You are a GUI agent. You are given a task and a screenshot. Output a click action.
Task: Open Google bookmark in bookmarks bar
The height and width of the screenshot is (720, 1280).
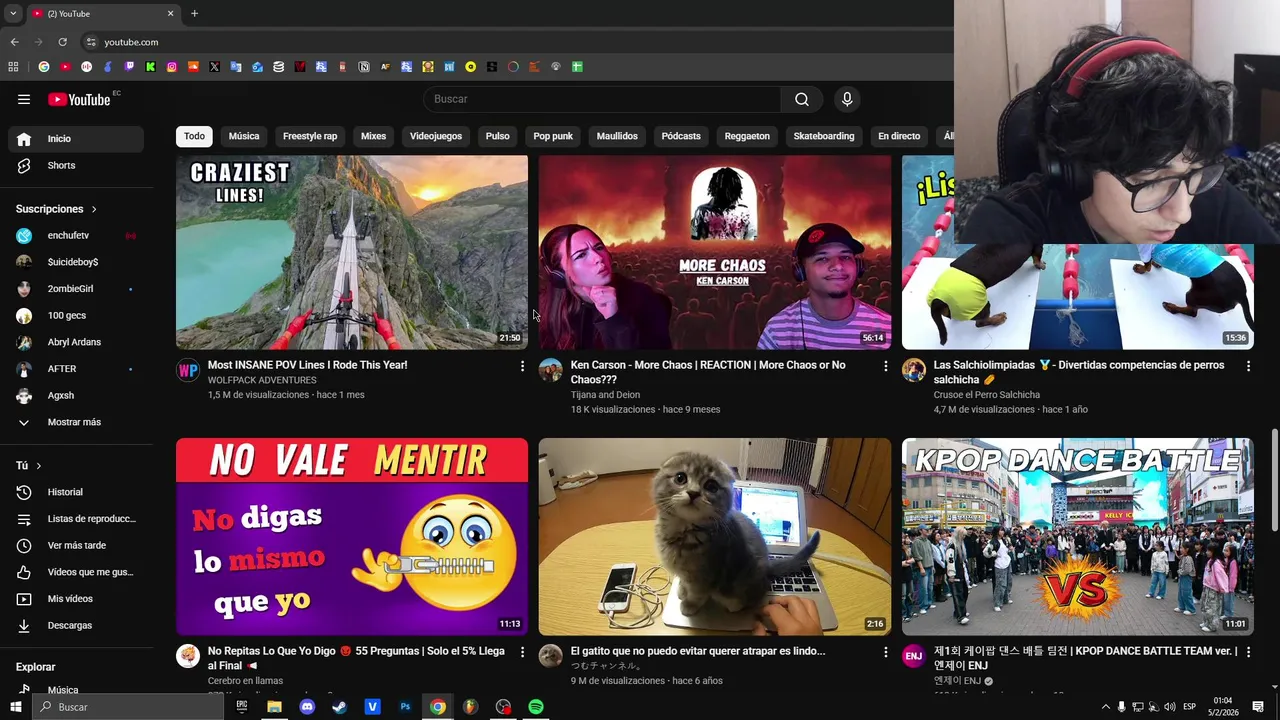44,67
